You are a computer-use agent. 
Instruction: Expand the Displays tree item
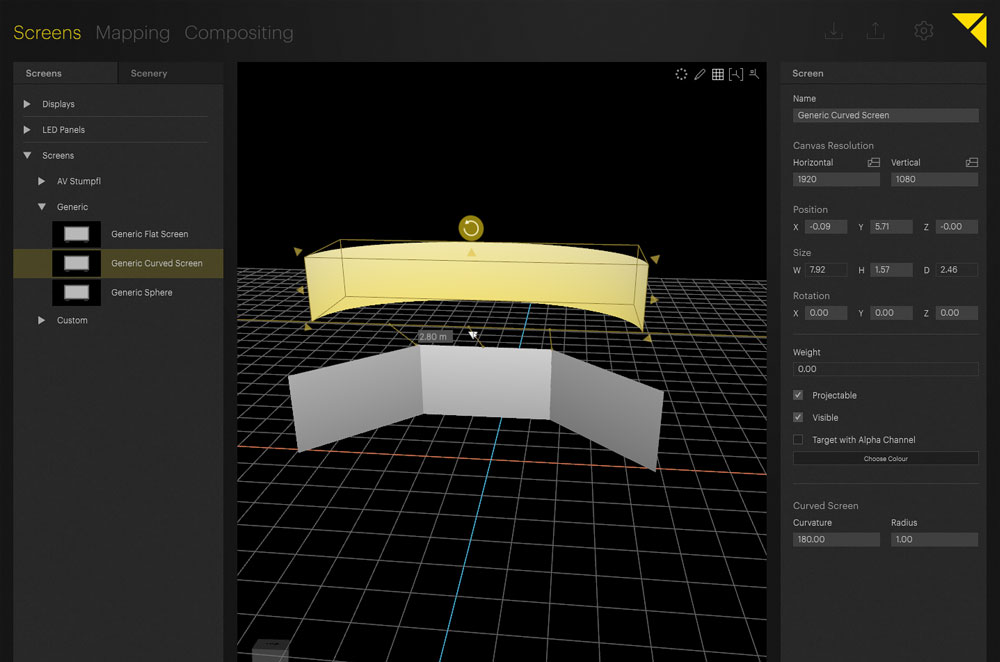(24, 103)
